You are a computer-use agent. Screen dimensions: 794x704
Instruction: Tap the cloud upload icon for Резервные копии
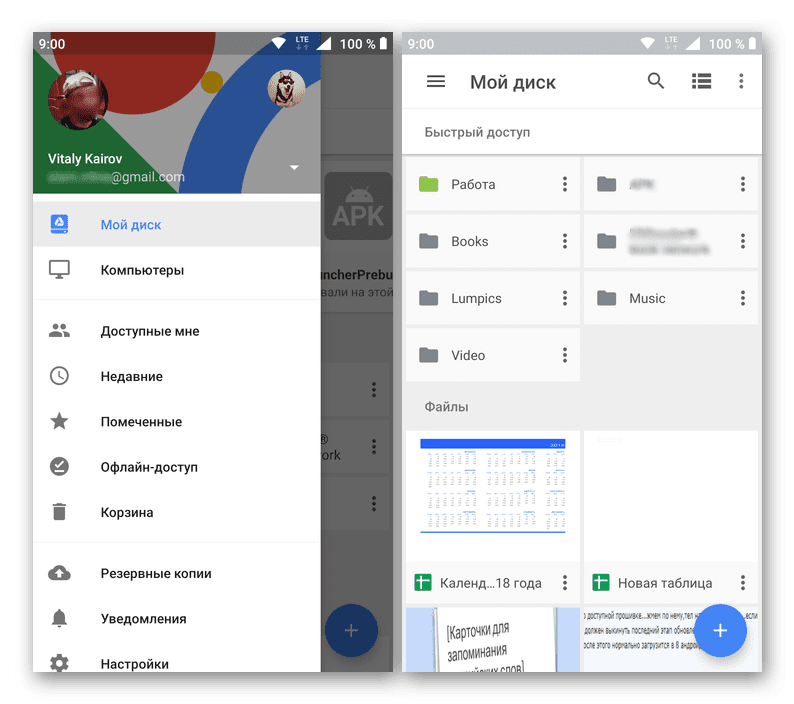tap(59, 573)
